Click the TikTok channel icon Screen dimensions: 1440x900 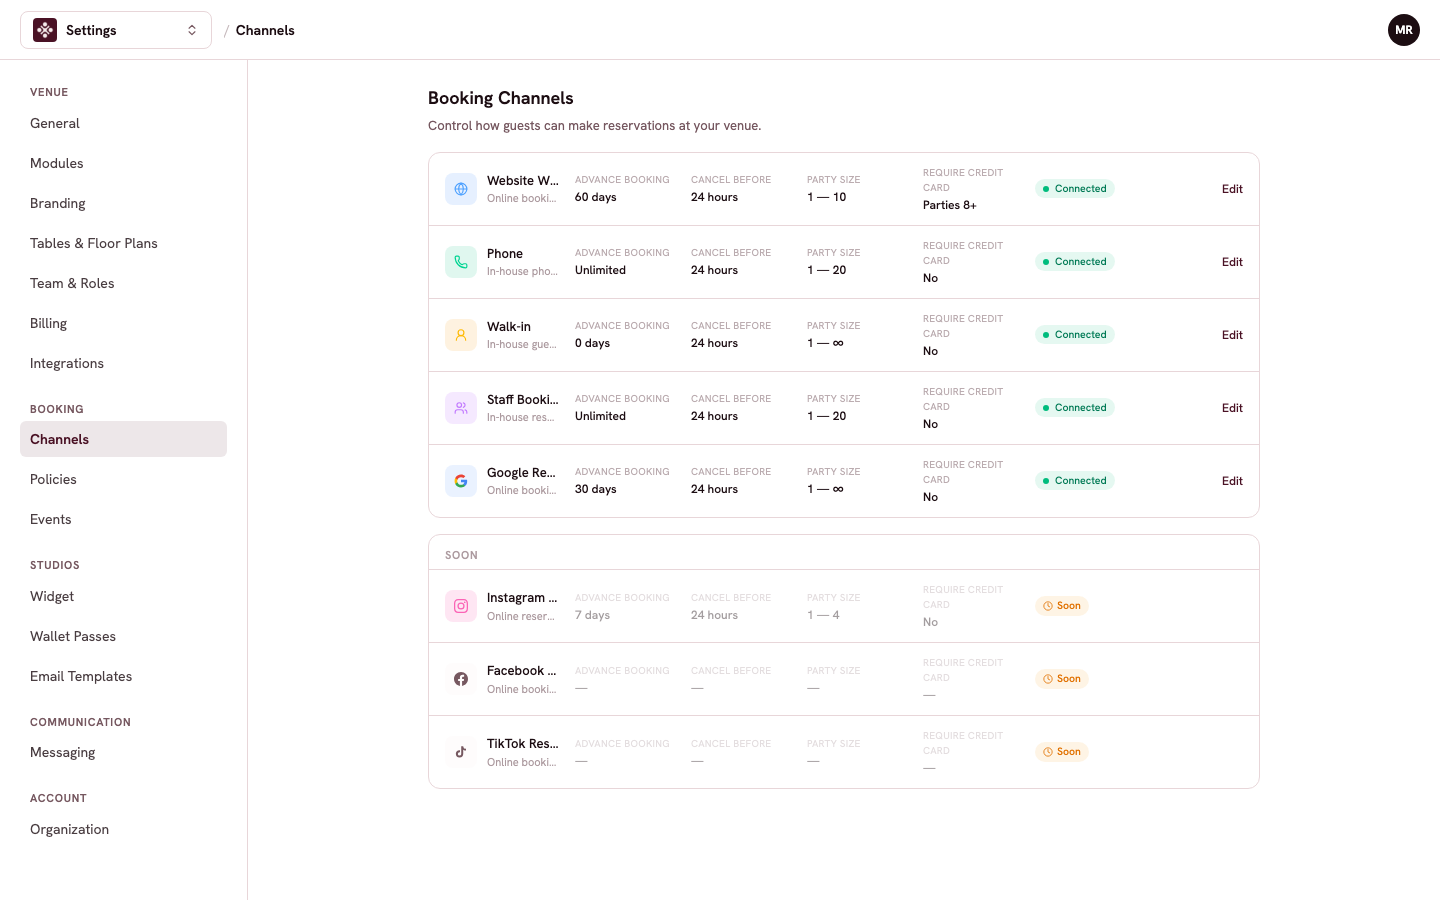461,752
